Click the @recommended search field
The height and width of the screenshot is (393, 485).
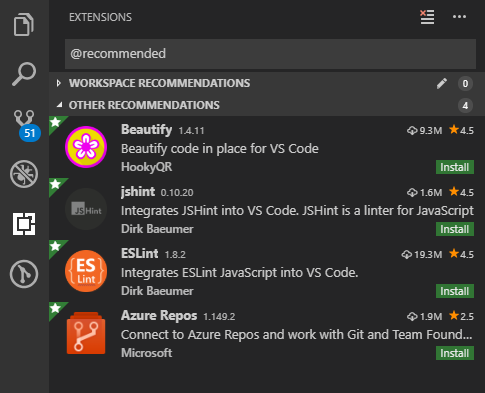[x=270, y=54]
